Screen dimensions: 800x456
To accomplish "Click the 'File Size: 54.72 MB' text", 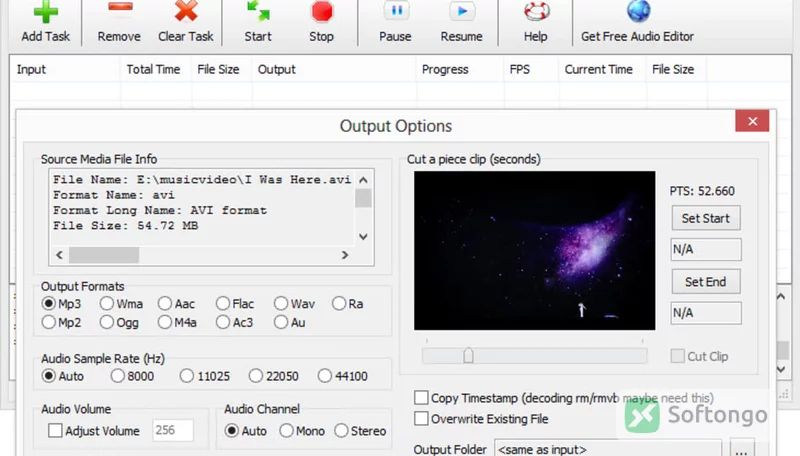I will point(126,225).
